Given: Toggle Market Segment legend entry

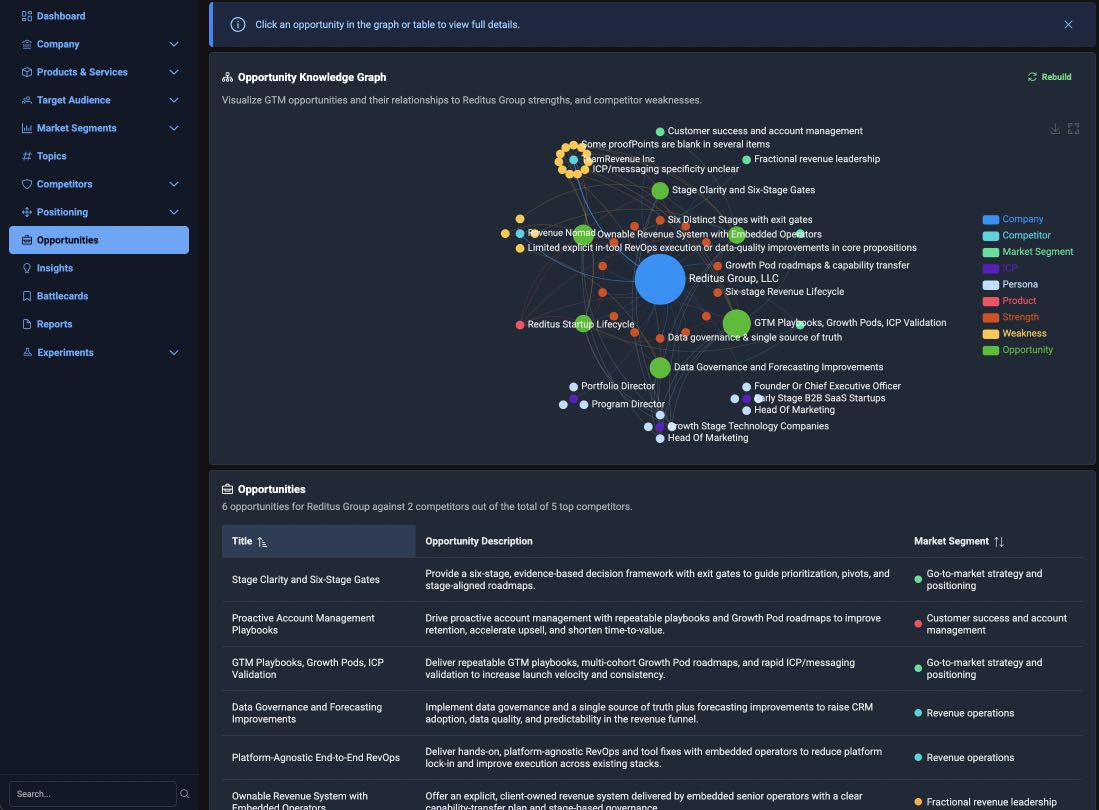Looking at the screenshot, I should coord(1028,252).
